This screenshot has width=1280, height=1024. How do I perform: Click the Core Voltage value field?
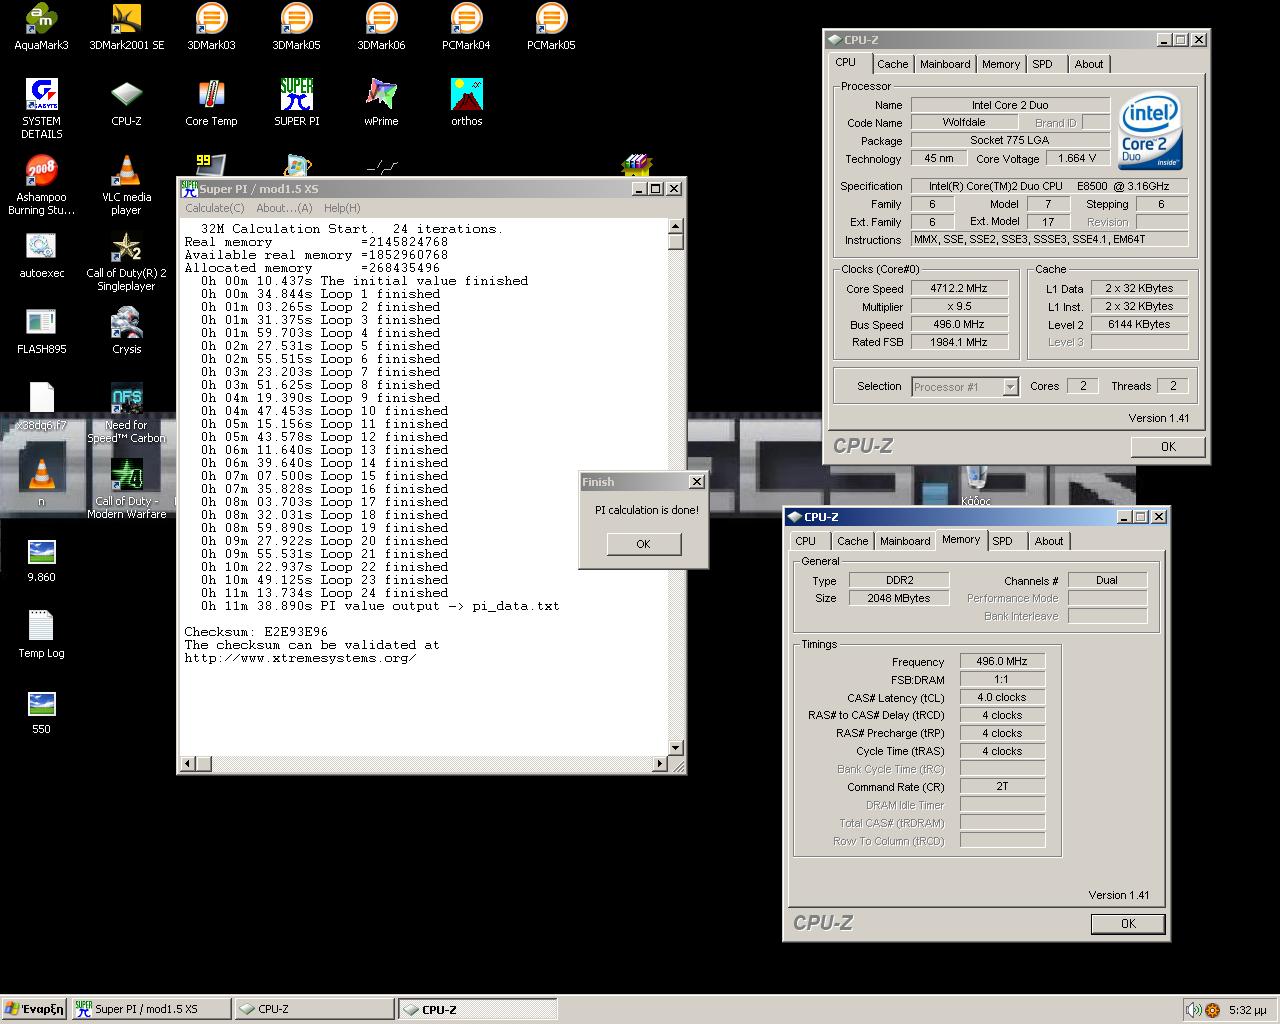1076,158
